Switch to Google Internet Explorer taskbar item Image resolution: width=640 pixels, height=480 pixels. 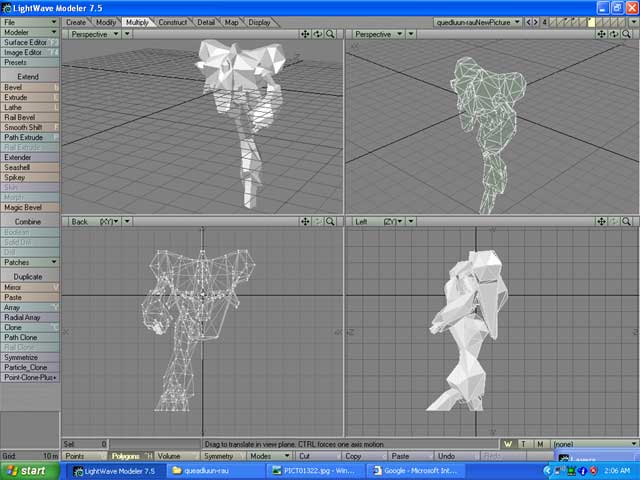tap(414, 471)
